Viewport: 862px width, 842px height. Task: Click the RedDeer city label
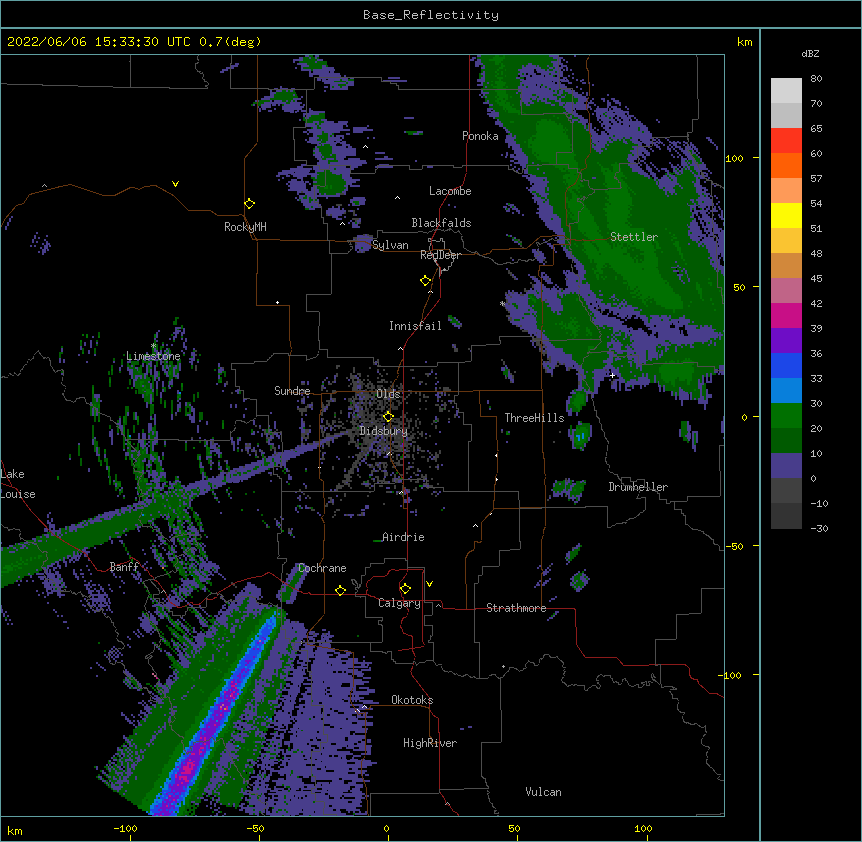tap(440, 255)
